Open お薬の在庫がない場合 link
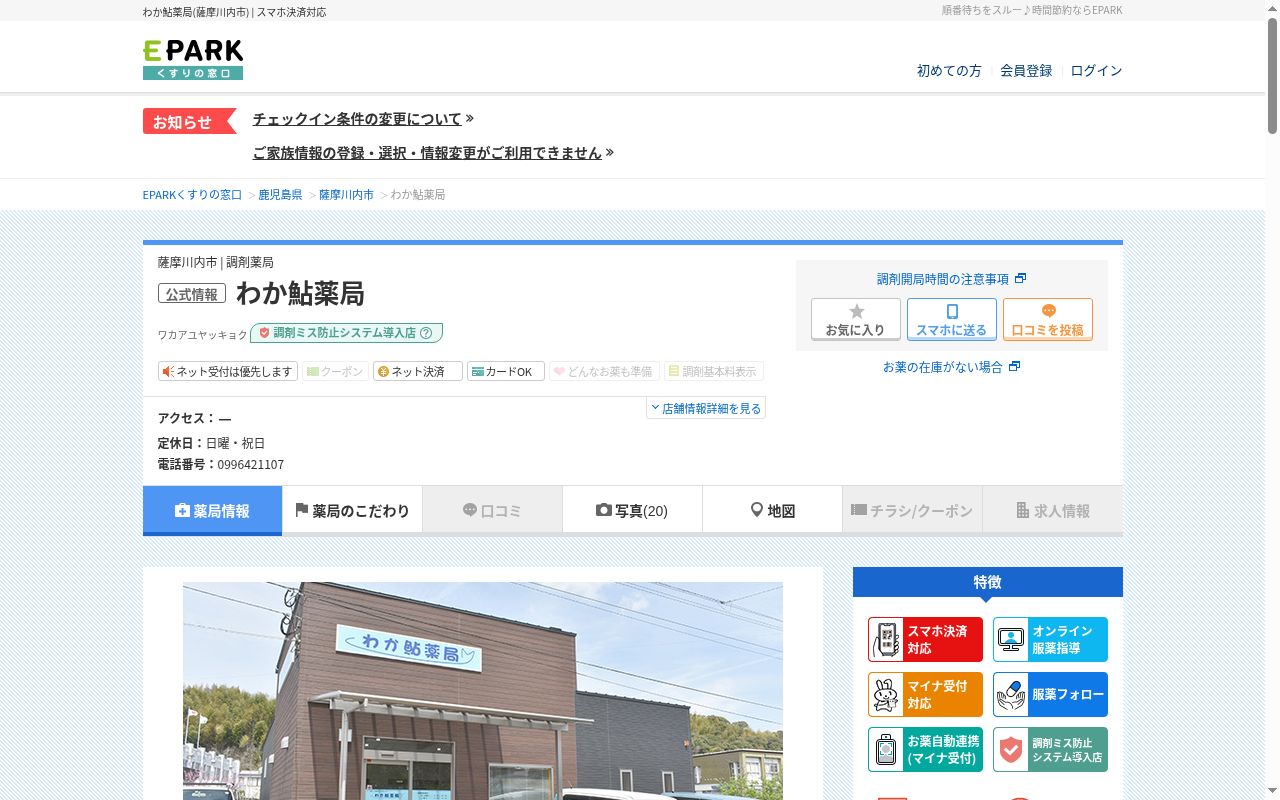This screenshot has height=800, width=1280. pyautogui.click(x=951, y=367)
